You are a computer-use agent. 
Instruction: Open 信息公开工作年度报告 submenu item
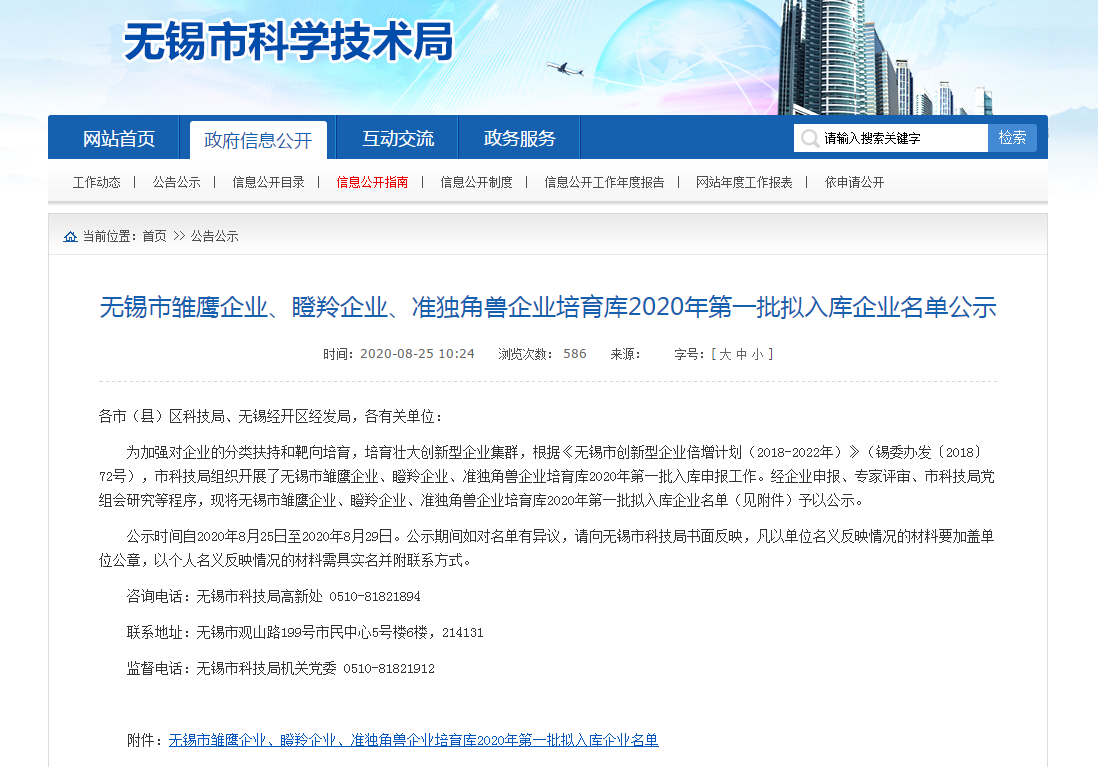point(604,182)
